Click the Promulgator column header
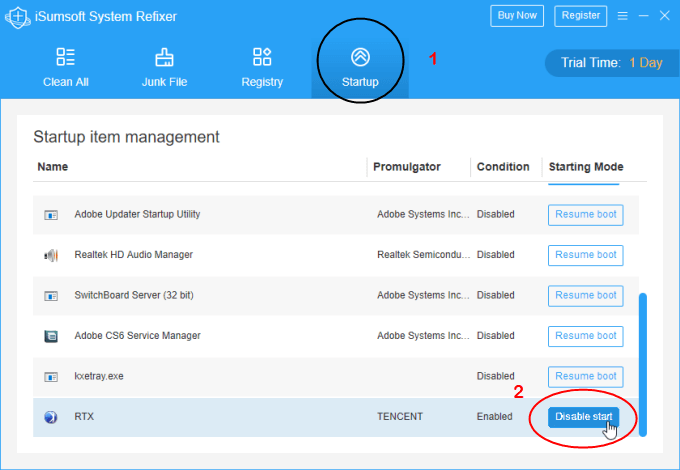Viewport: 680px width, 470px height. click(x=407, y=167)
